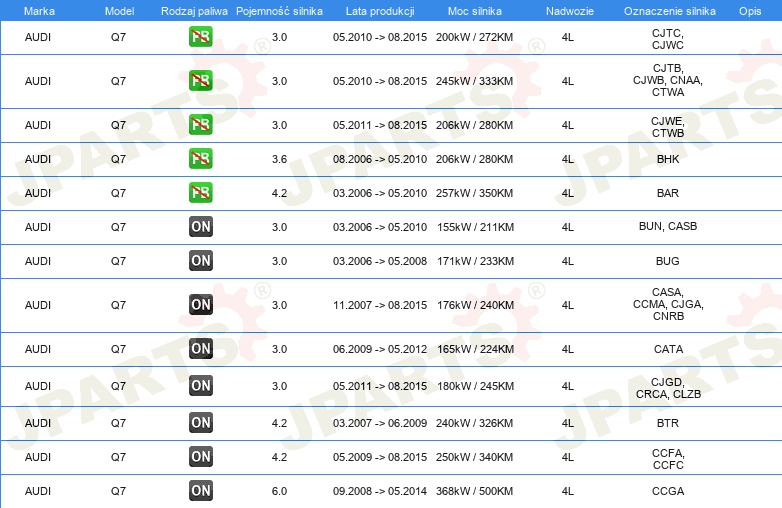Viewport: 782px width, 508px height.
Task: Click the ON icon for the 176kW / 240KM engine
Action: pos(201,305)
